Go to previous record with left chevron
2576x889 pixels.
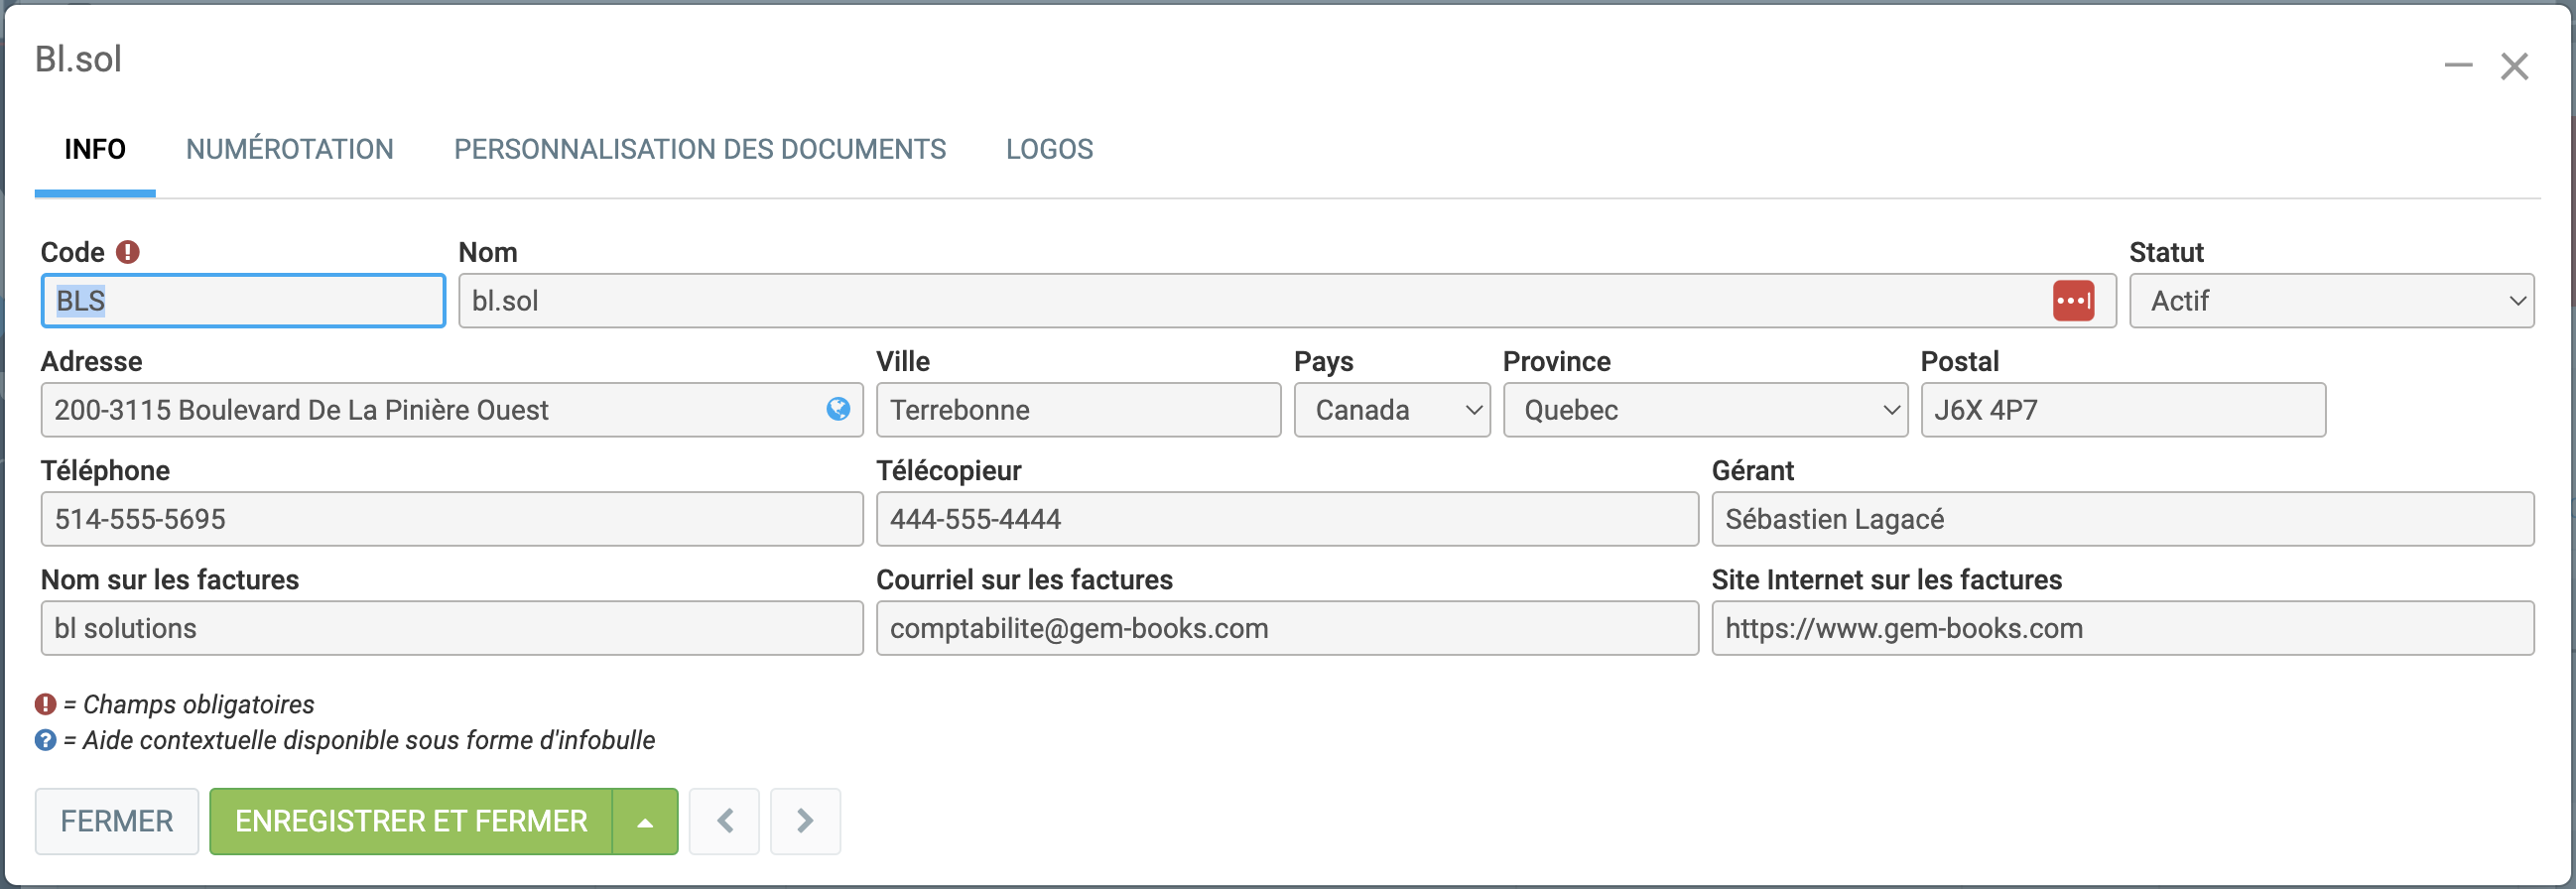coord(724,821)
